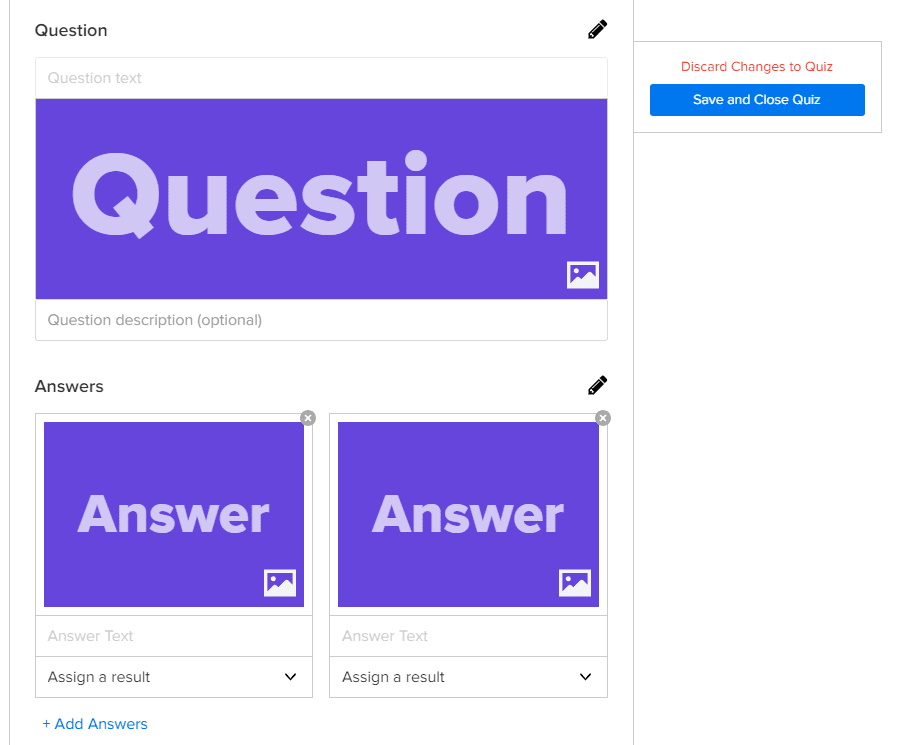Expand the chevron on first result selector
The width and height of the screenshot is (904, 745).
pos(291,677)
